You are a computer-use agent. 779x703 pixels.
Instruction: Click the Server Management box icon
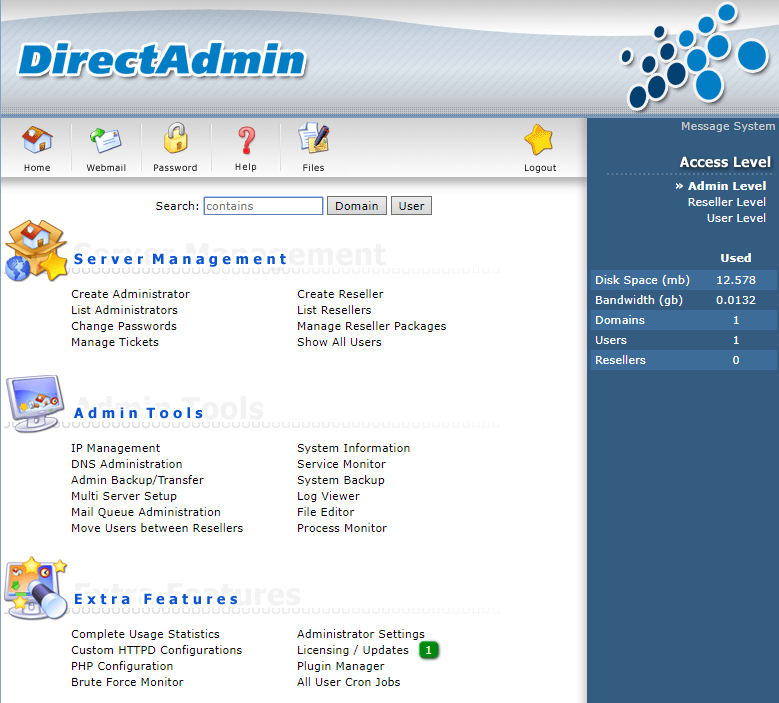(x=36, y=250)
